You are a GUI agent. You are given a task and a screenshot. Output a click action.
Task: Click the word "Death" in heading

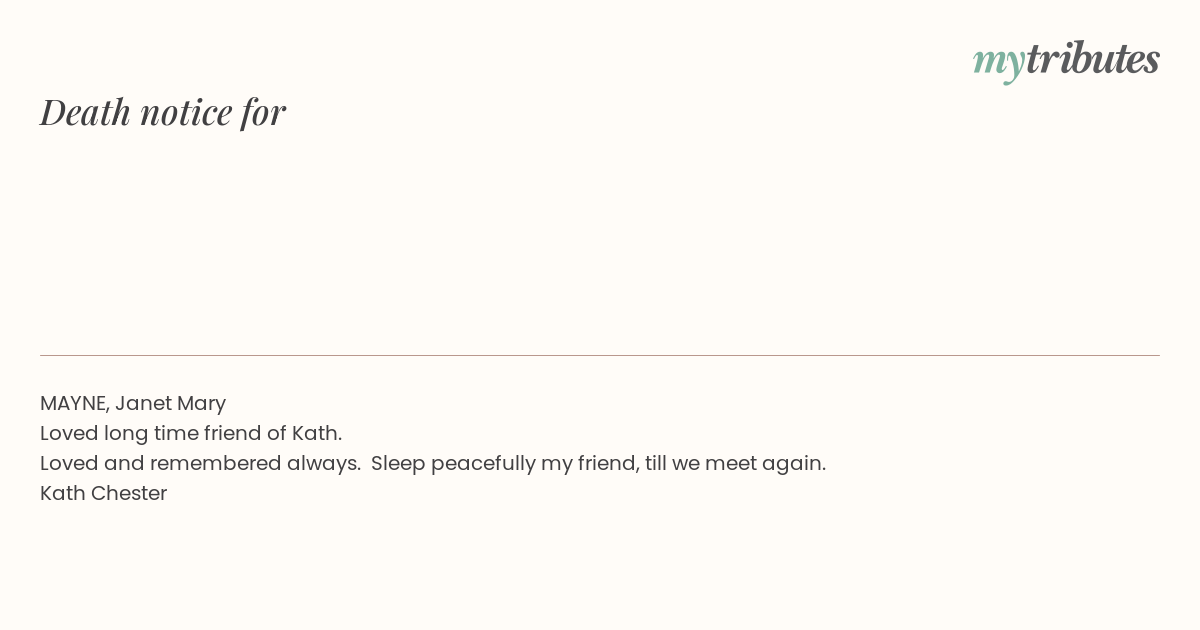pyautogui.click(x=86, y=112)
